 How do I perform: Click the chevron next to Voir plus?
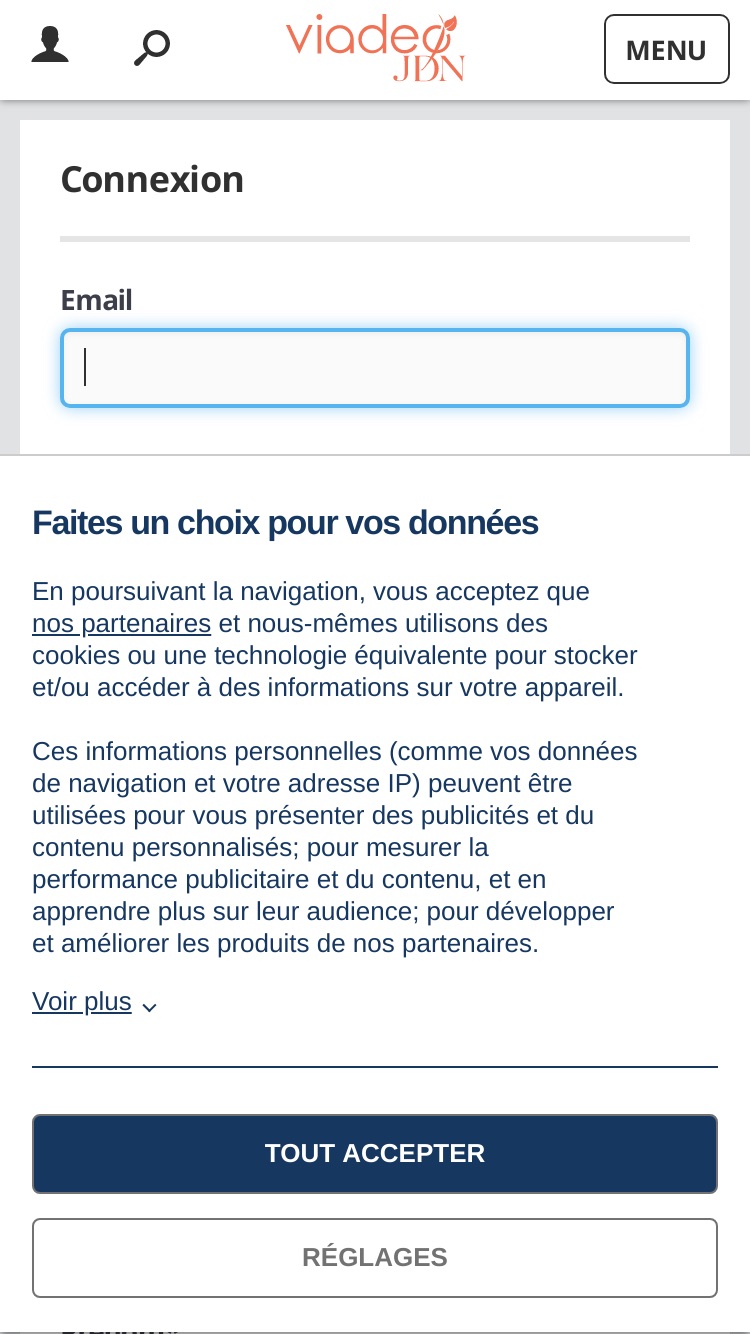pyautogui.click(x=149, y=1007)
